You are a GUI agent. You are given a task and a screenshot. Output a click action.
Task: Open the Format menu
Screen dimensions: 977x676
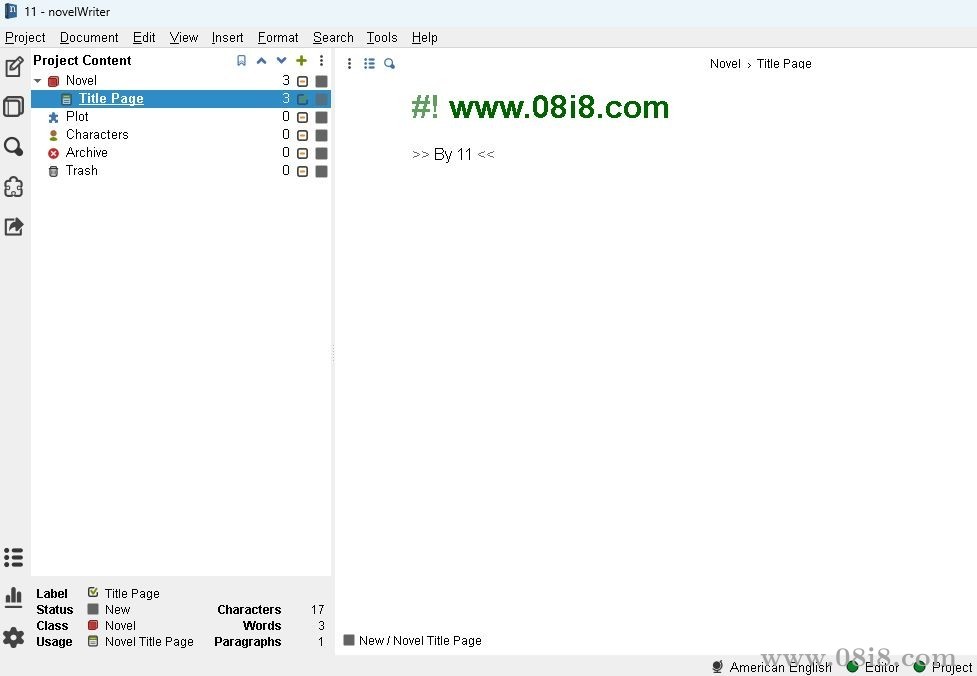click(x=278, y=37)
